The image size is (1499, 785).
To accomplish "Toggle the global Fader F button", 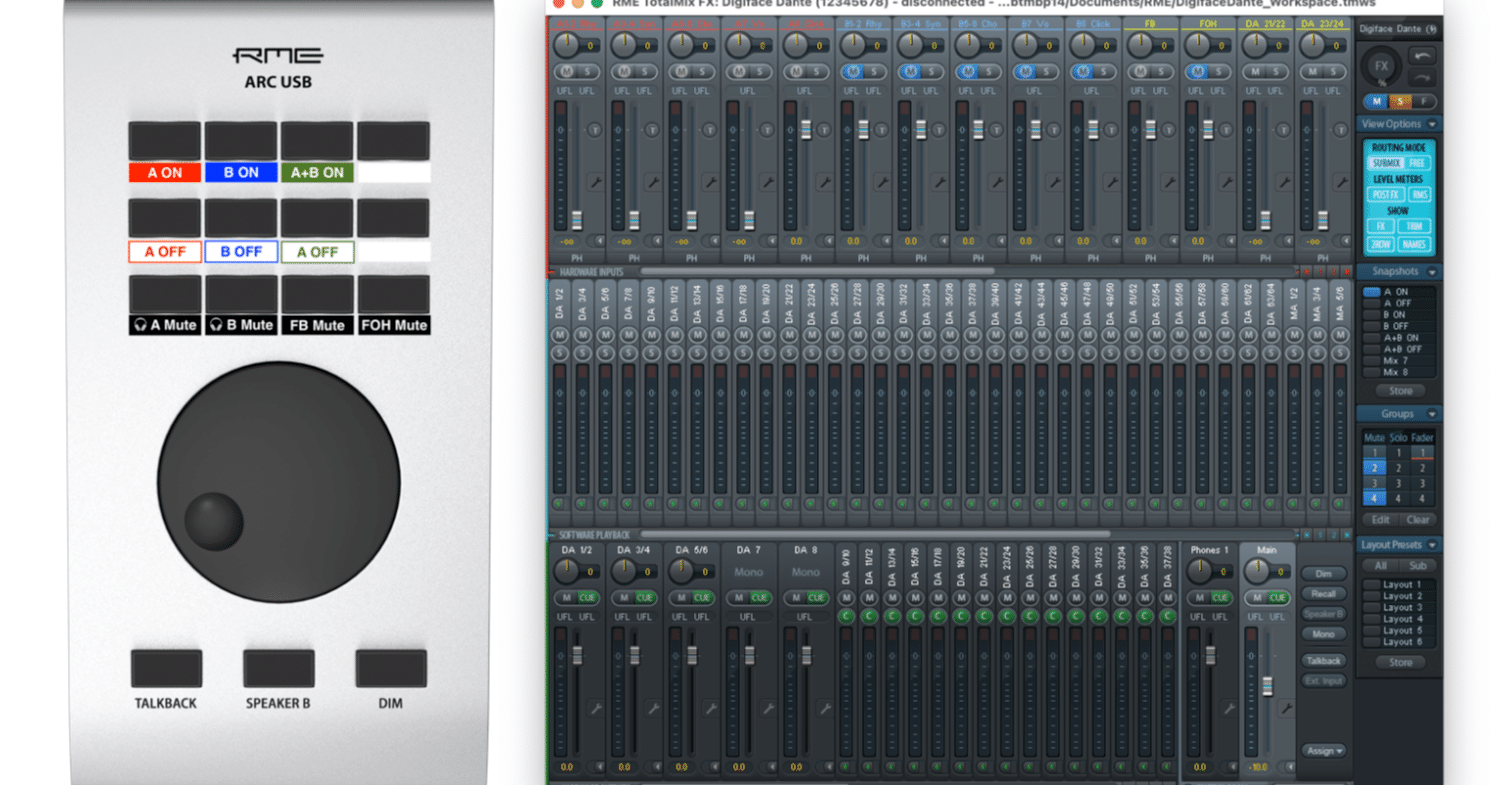I will click(1424, 101).
